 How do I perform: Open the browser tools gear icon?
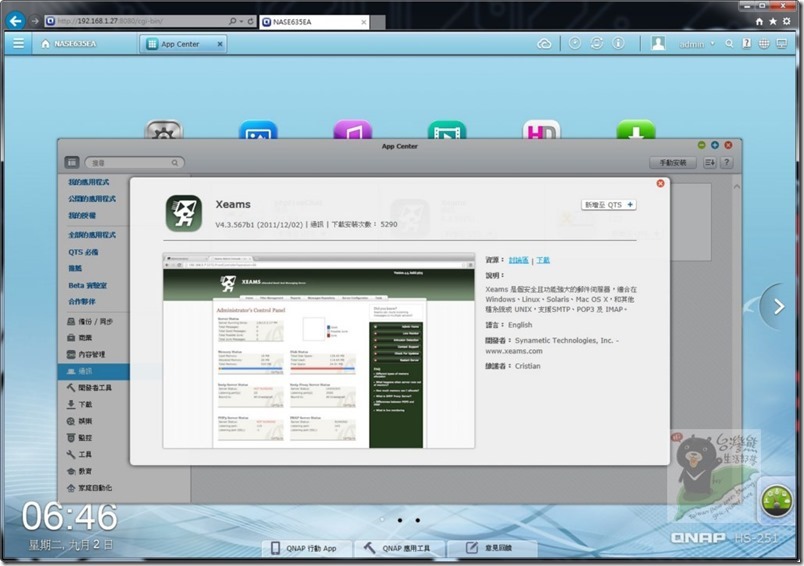[787, 22]
